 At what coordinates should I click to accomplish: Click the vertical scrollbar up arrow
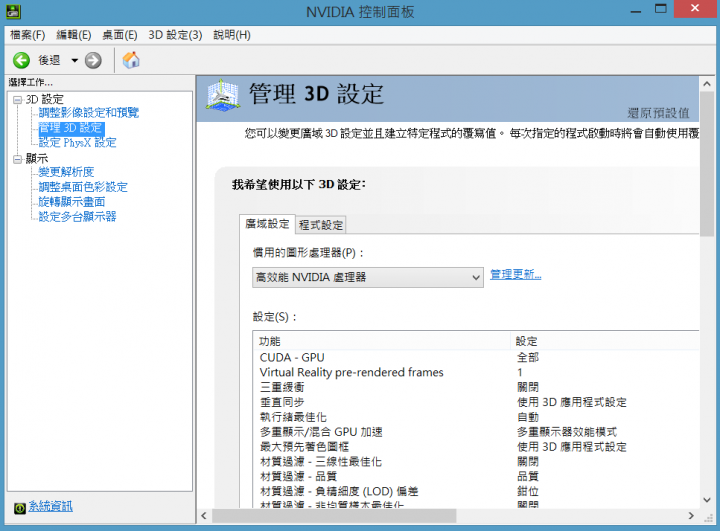(707, 84)
